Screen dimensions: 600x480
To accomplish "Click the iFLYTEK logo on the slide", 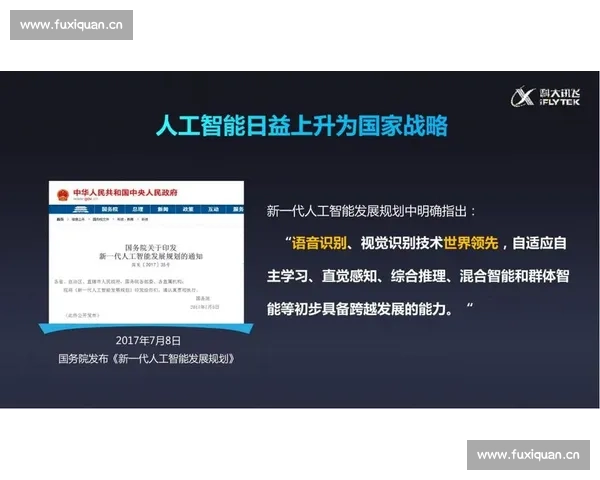I will coord(545,96).
